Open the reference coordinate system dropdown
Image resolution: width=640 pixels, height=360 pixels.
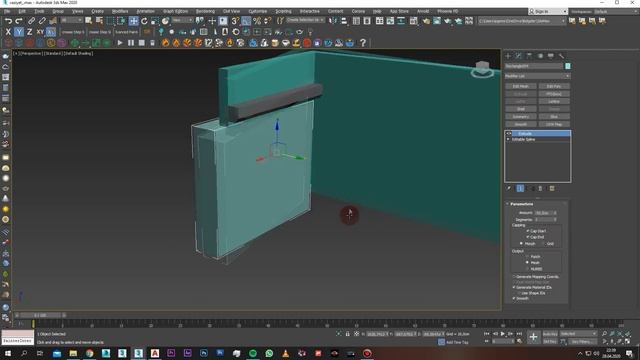[183, 20]
